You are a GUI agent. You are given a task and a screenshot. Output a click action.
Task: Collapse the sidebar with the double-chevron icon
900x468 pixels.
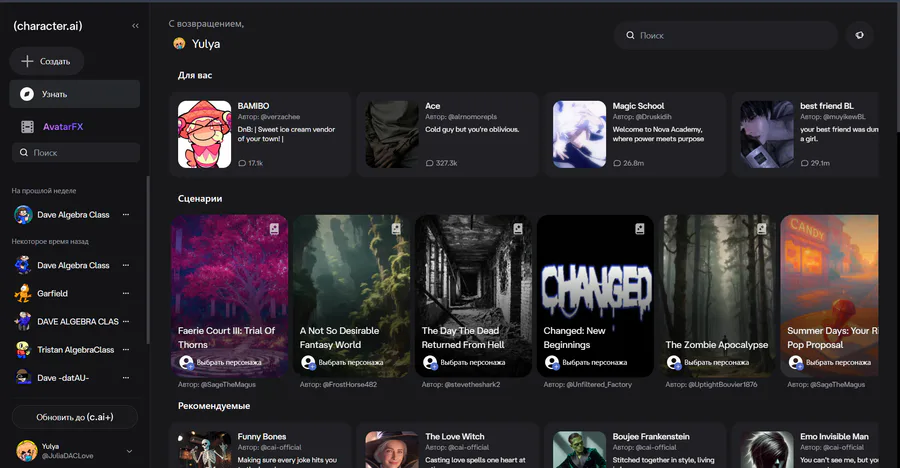tap(135, 26)
